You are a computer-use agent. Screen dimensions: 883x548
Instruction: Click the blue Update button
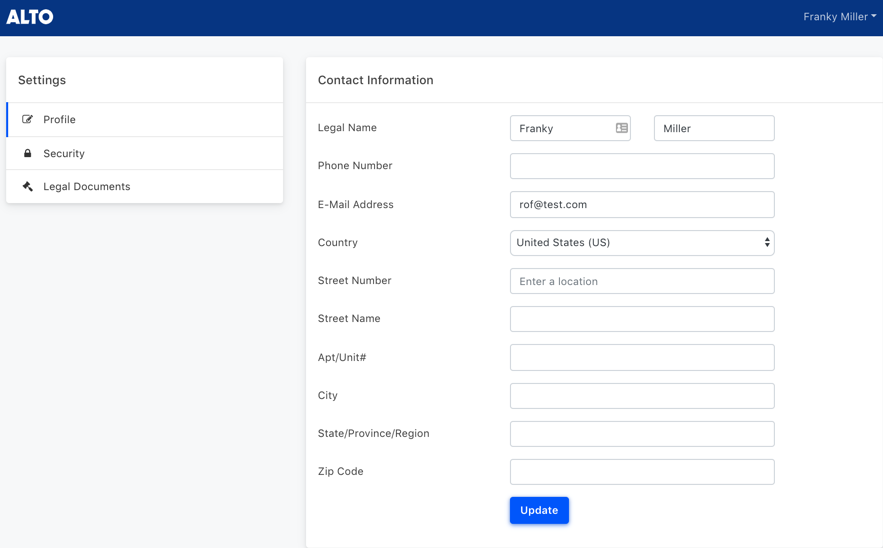[x=539, y=510]
